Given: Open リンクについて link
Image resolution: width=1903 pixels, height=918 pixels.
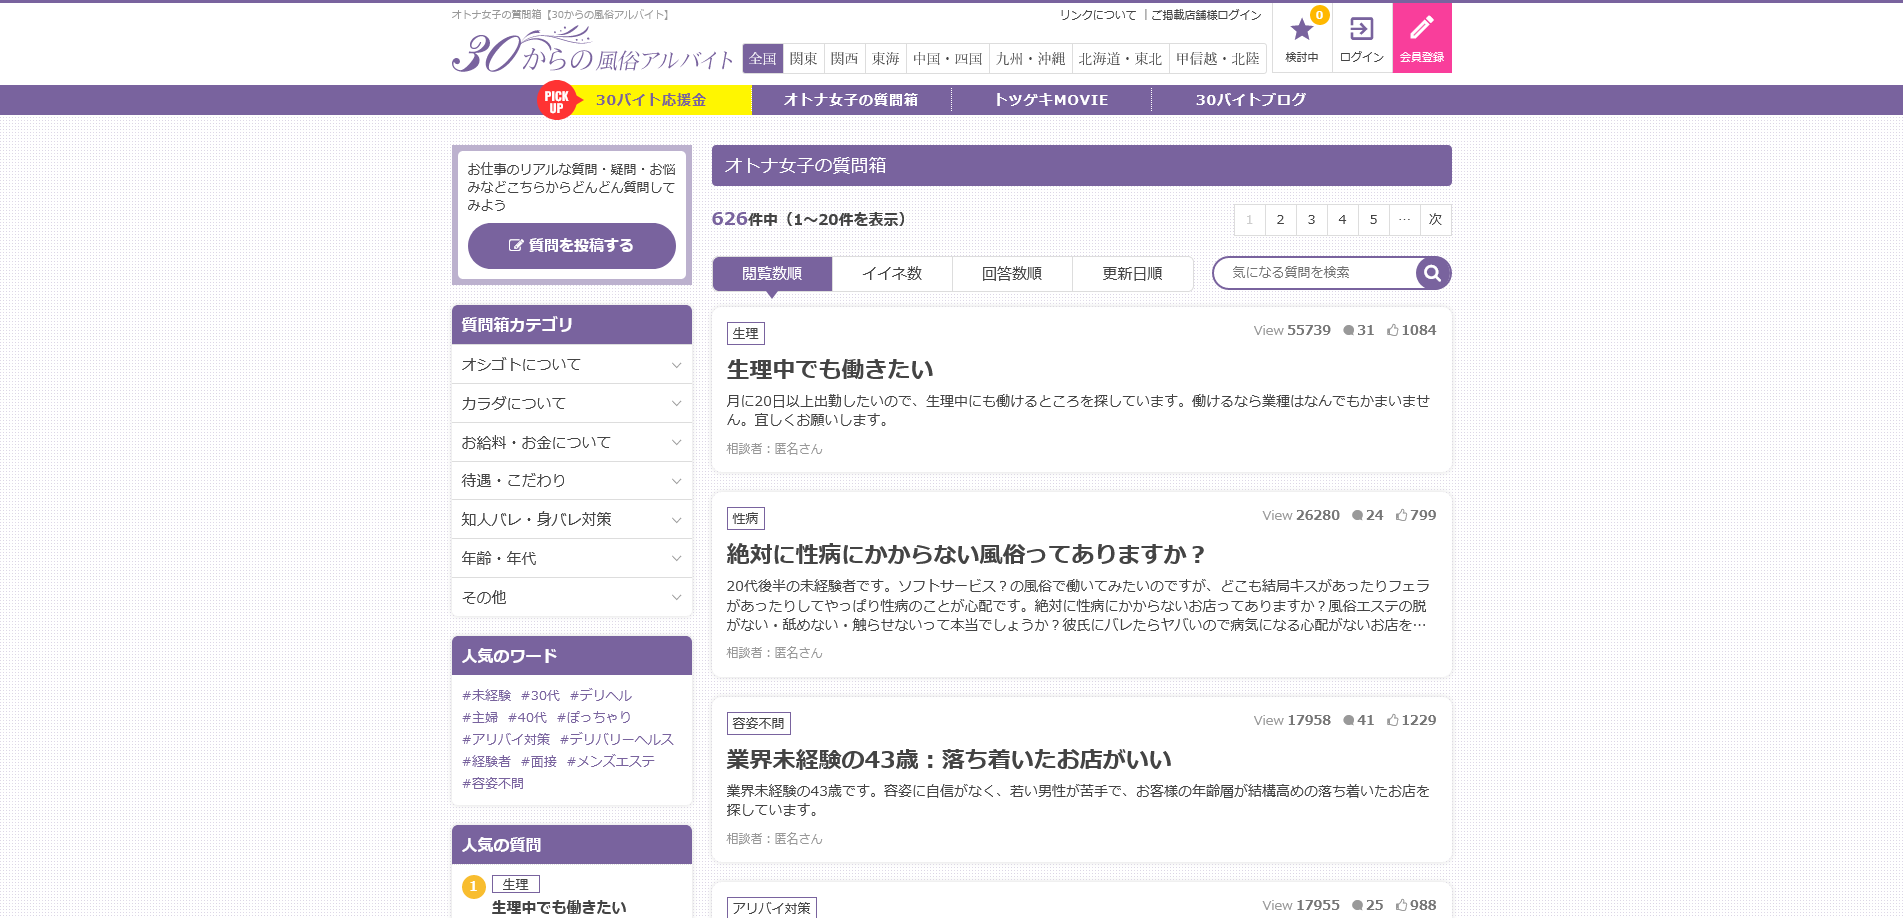Looking at the screenshot, I should pyautogui.click(x=1098, y=15).
